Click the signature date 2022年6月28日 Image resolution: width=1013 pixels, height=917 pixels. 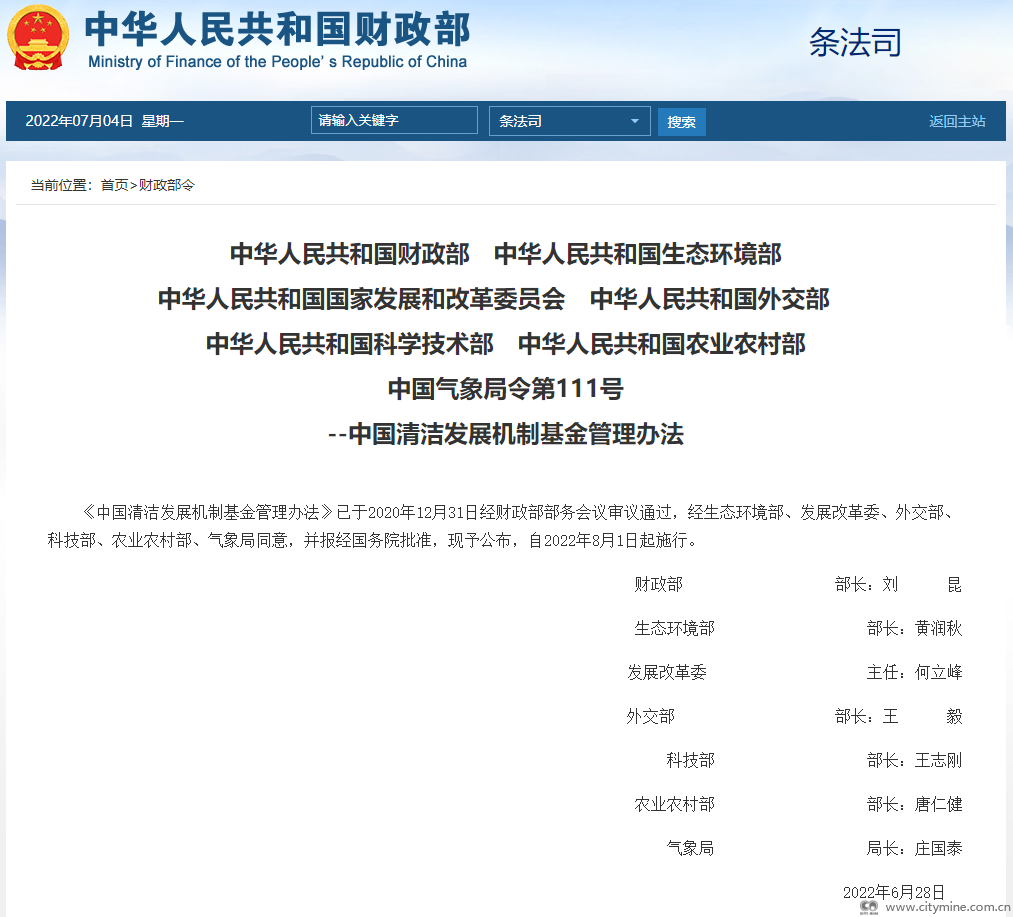coord(893,892)
